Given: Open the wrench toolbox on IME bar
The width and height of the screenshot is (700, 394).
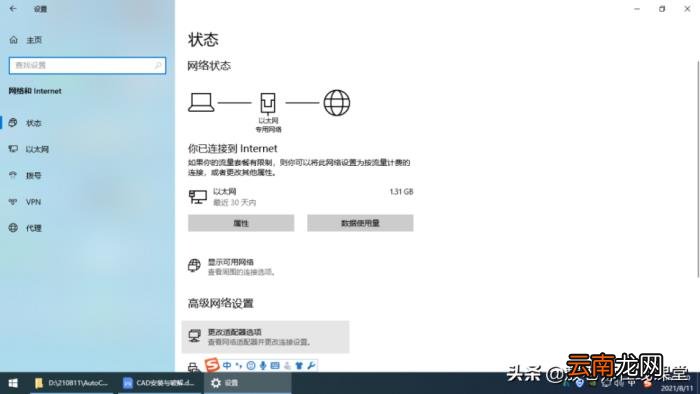Looking at the screenshot, I should point(311,365).
